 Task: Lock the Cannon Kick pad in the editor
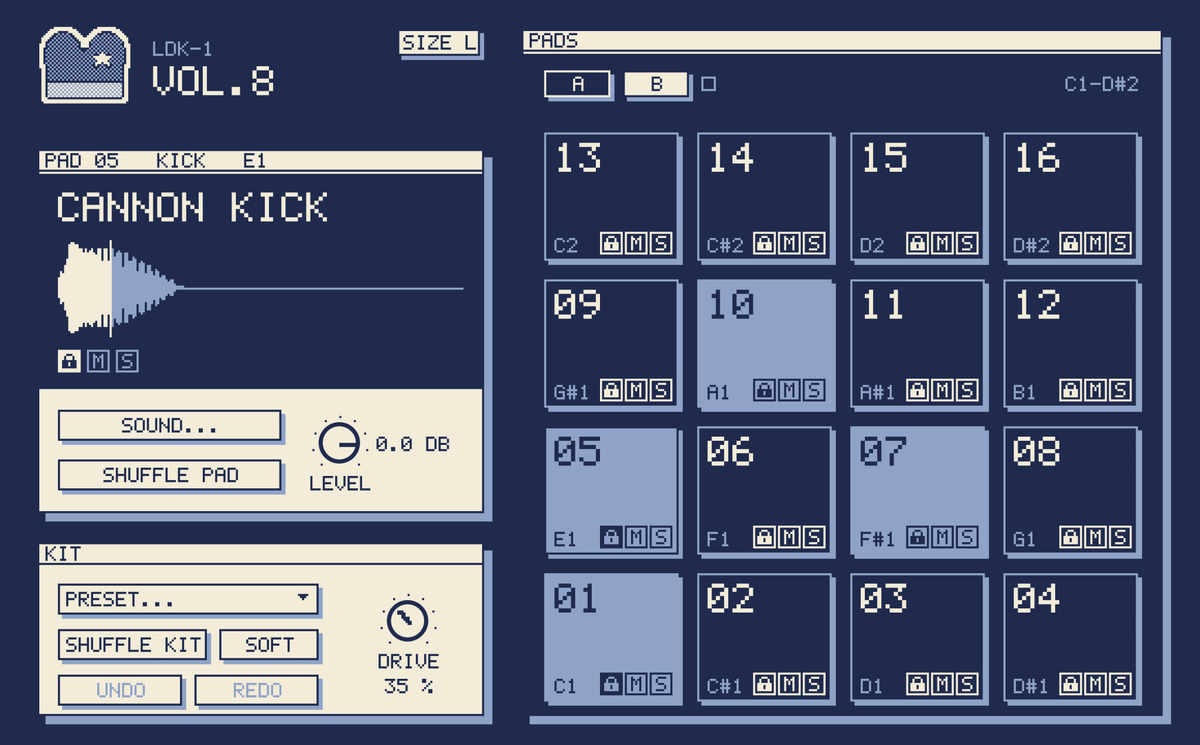pos(69,361)
